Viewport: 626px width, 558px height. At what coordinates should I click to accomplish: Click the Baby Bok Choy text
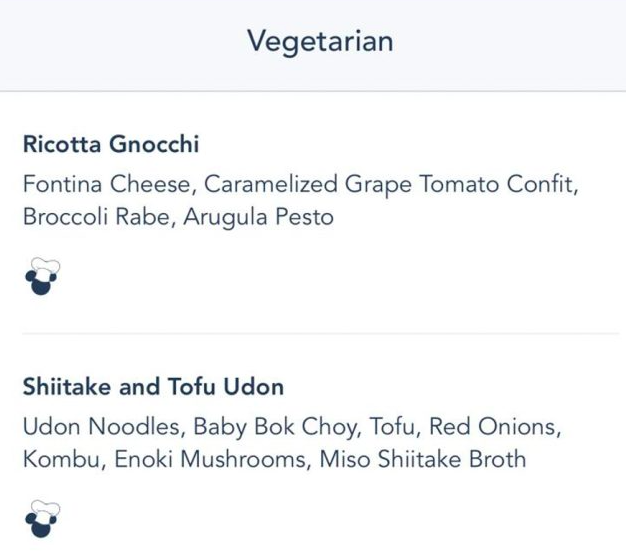pyautogui.click(x=277, y=427)
